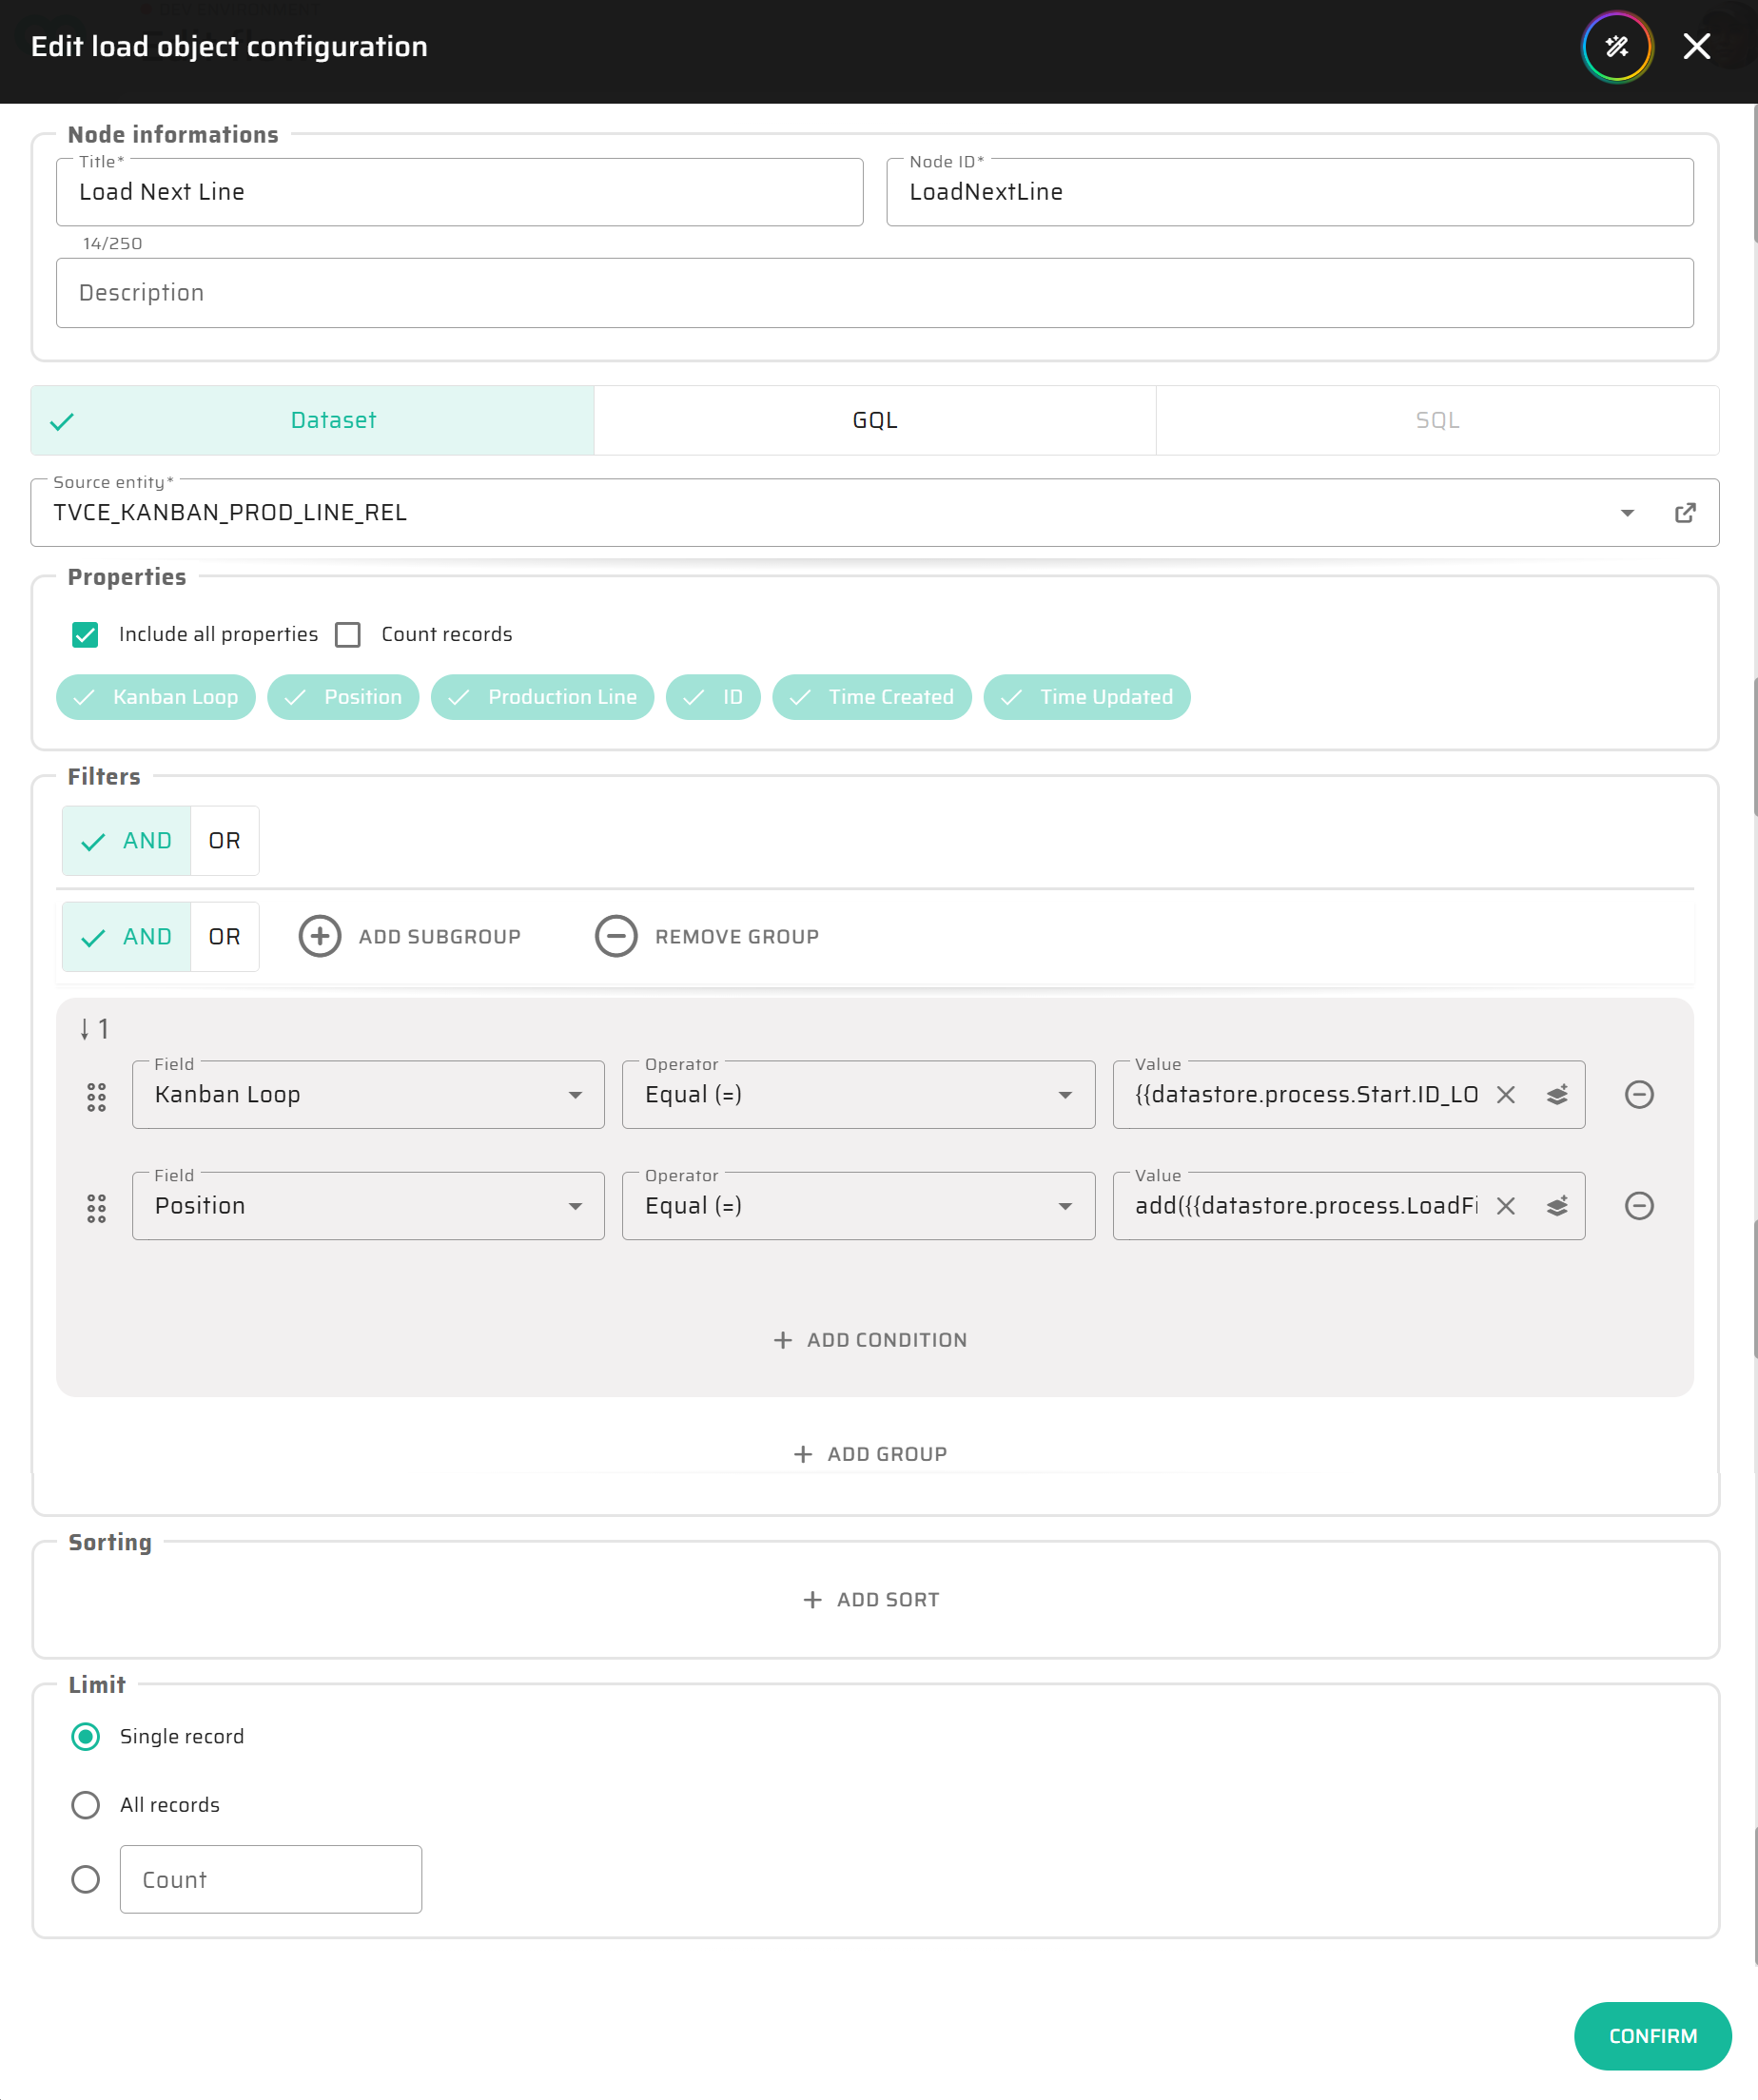The image size is (1758, 2100).
Task: Select the All records limit option
Action: (x=86, y=1805)
